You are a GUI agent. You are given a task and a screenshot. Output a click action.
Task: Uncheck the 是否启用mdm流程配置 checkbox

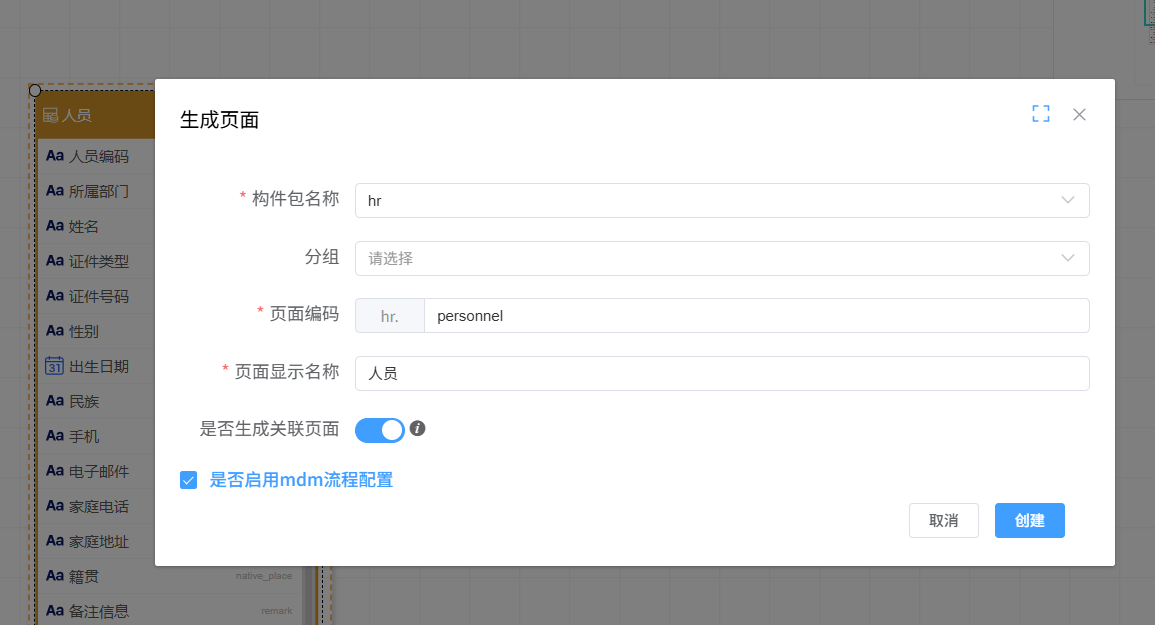coord(189,481)
